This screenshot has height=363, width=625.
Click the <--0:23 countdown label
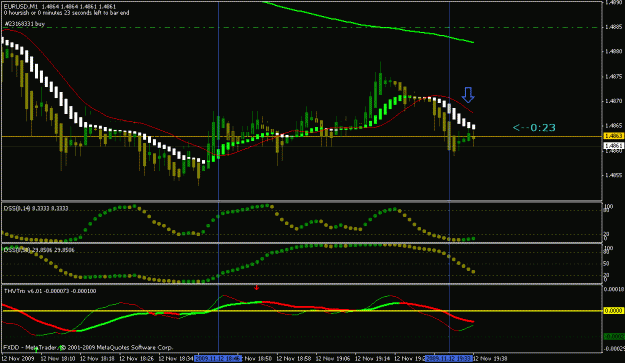click(x=534, y=128)
